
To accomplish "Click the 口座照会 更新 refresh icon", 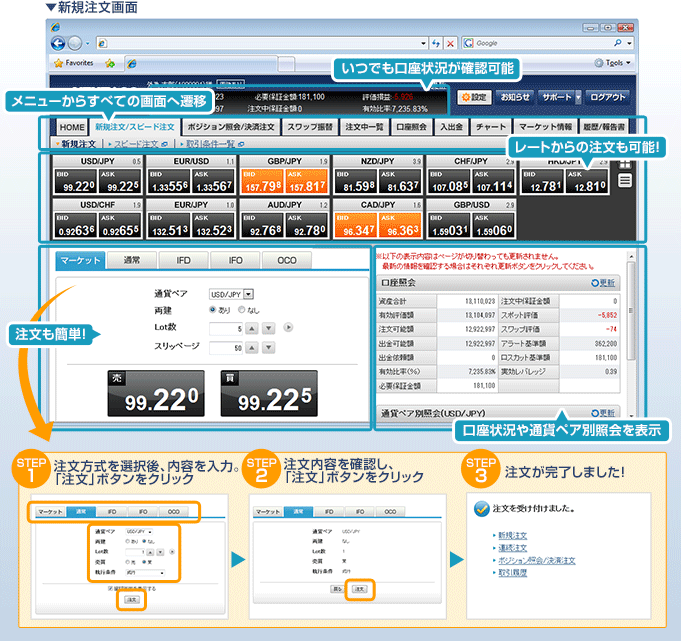I will (x=604, y=283).
